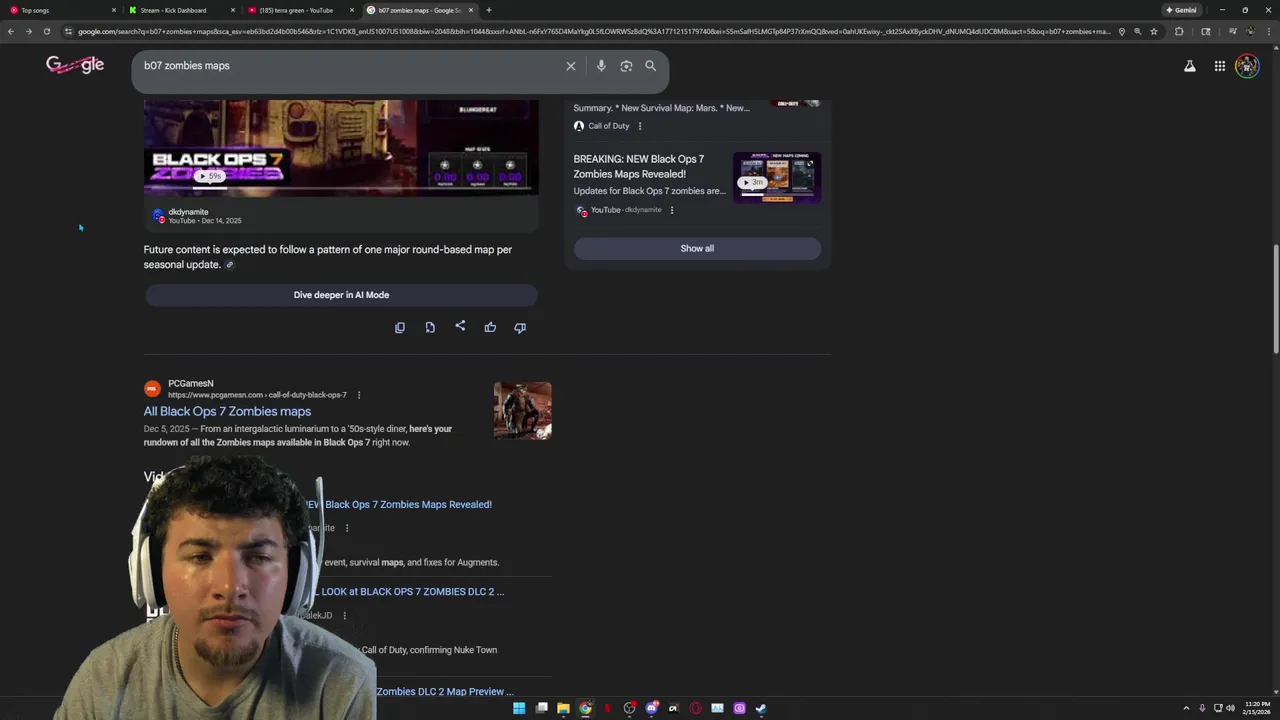The image size is (1280, 720).
Task: Open a new browser tab
Action: 488,10
